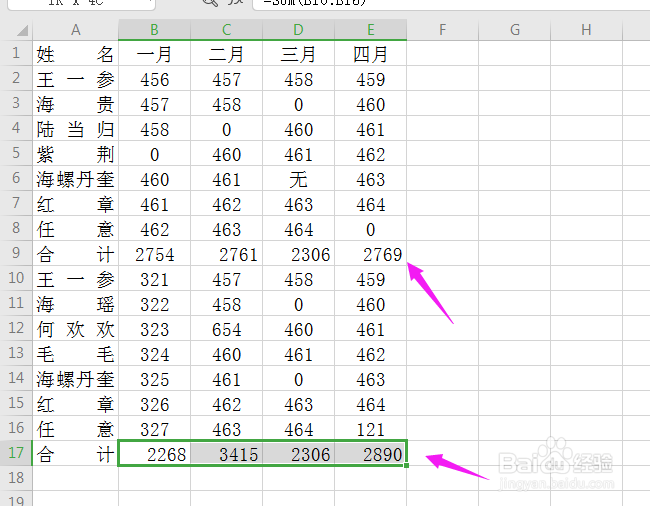Click the 陆当归 name cell
This screenshot has width=650, height=506.
(75, 128)
